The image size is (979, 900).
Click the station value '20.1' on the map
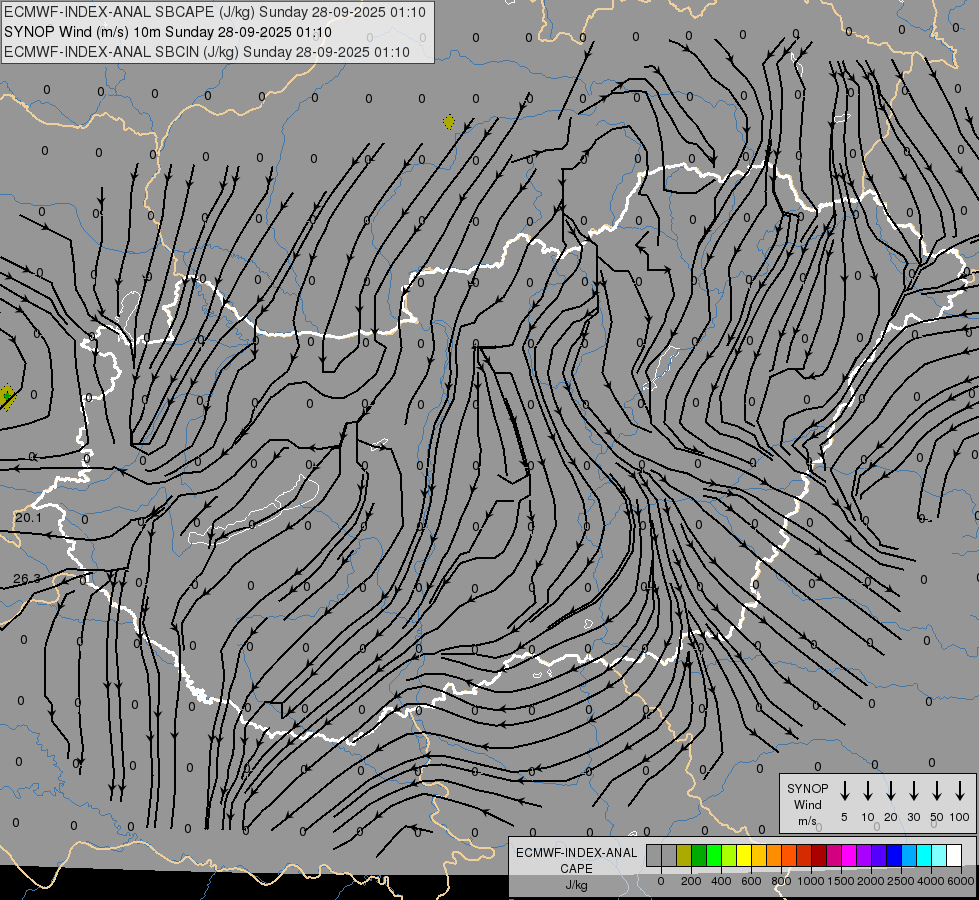pyautogui.click(x=28, y=517)
